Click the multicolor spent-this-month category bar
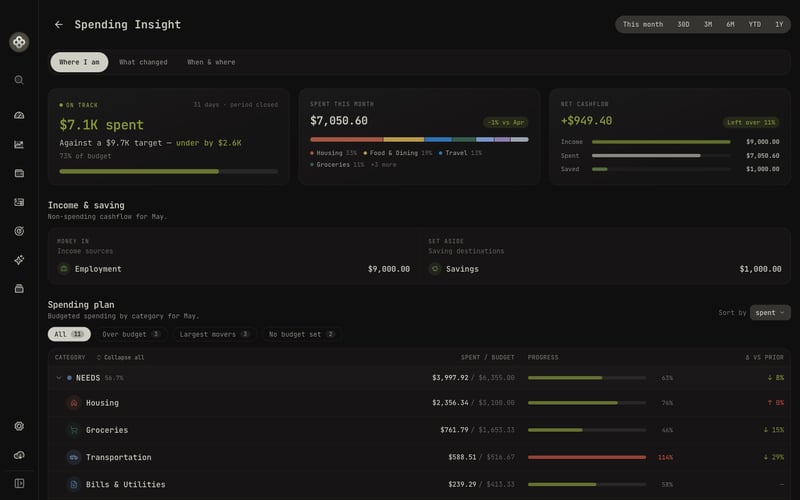 (x=419, y=139)
